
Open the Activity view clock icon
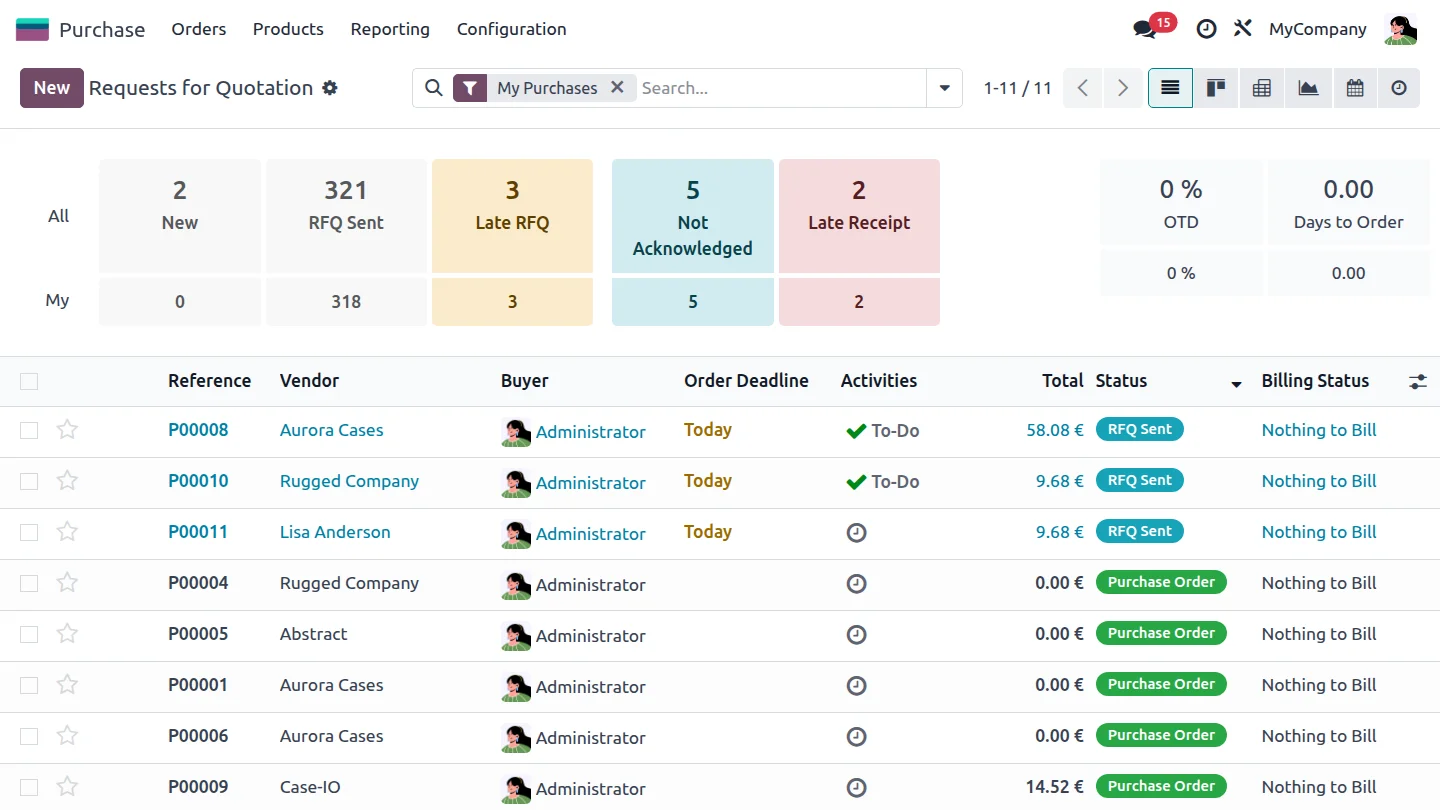tap(1399, 88)
